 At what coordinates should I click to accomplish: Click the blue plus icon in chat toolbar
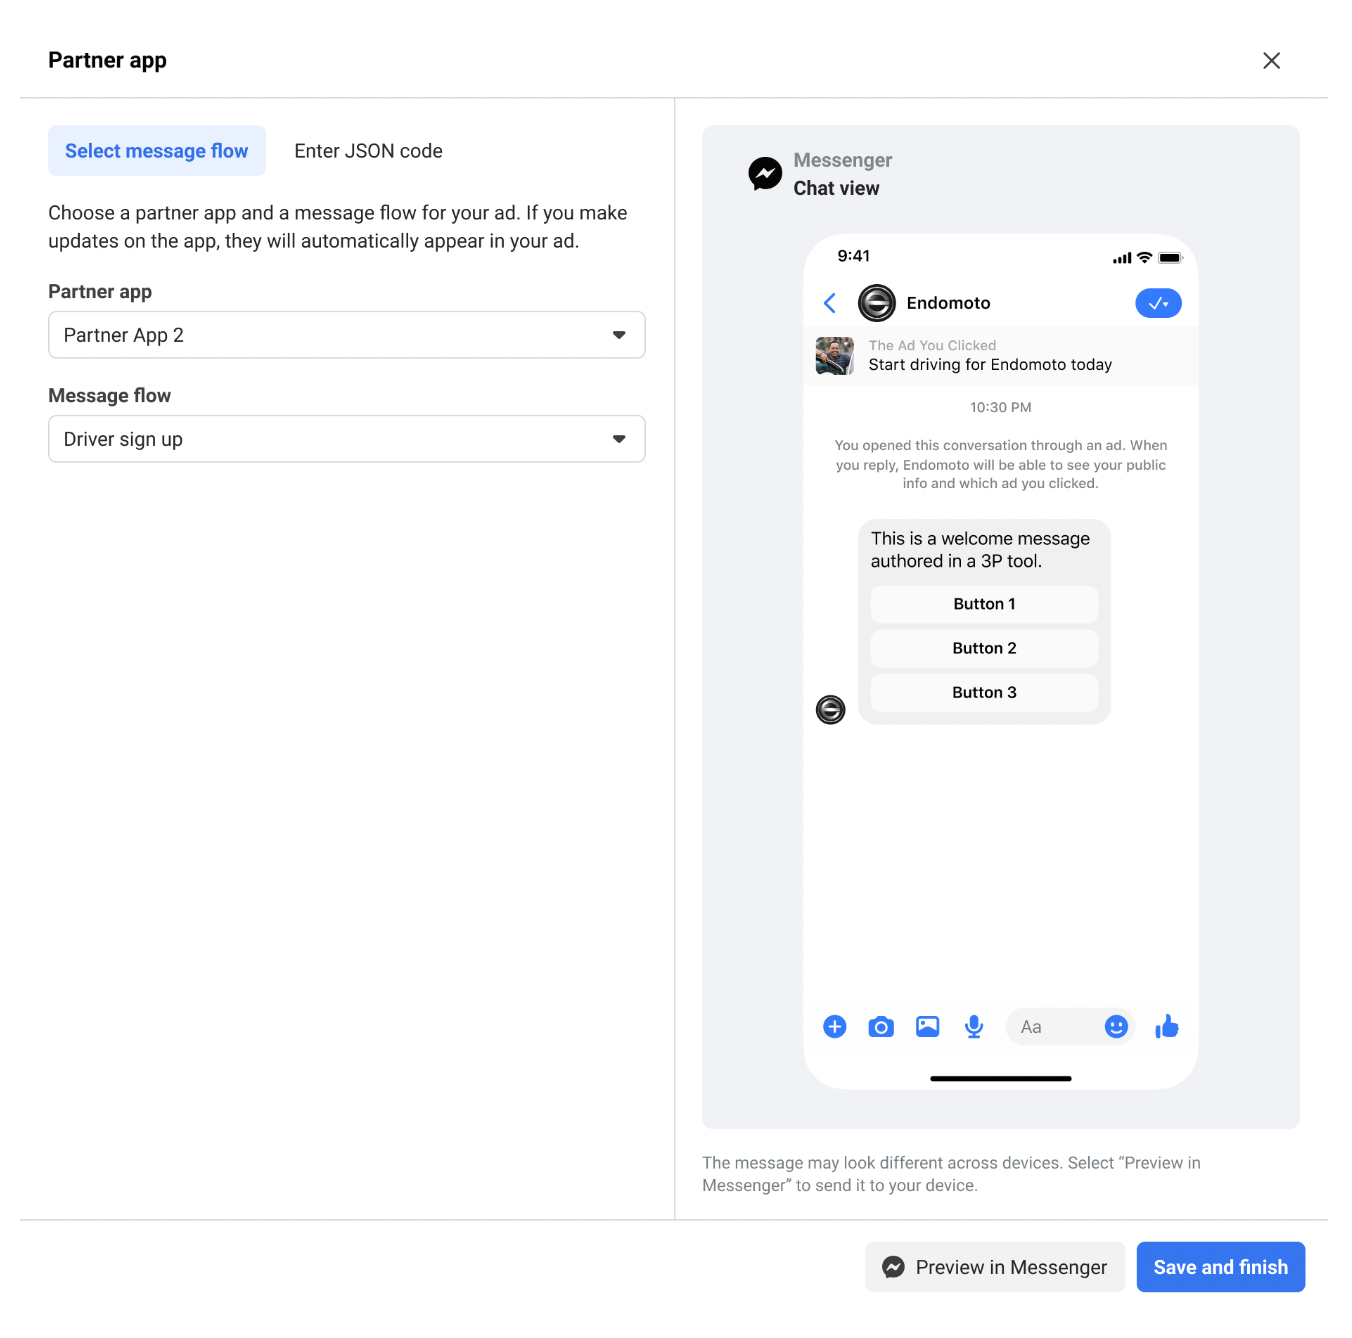tap(835, 1027)
